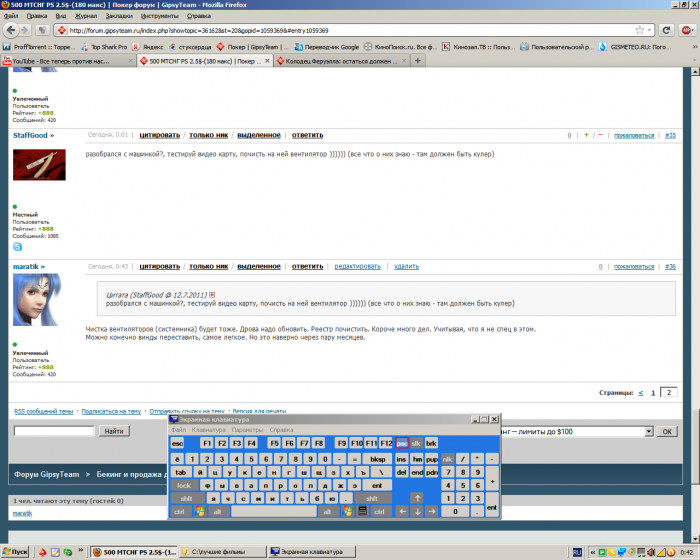
Task: Open Параметры menu in on-screen keyboard window
Action: point(247,430)
